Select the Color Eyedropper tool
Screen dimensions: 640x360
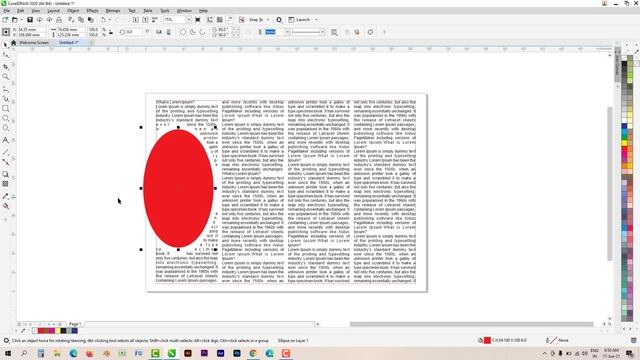[x=6, y=196]
